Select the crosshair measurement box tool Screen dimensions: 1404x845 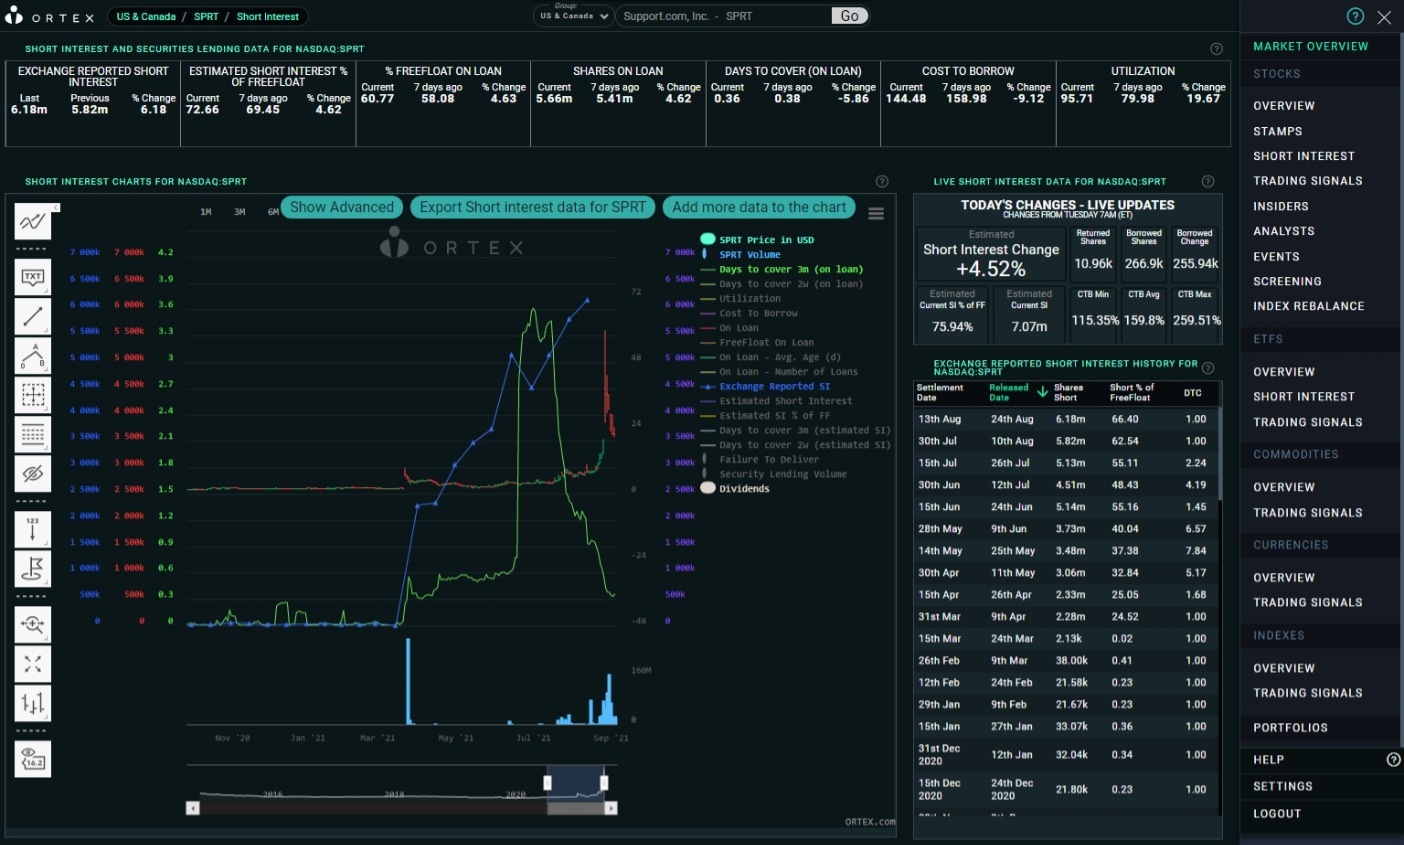[x=33, y=395]
